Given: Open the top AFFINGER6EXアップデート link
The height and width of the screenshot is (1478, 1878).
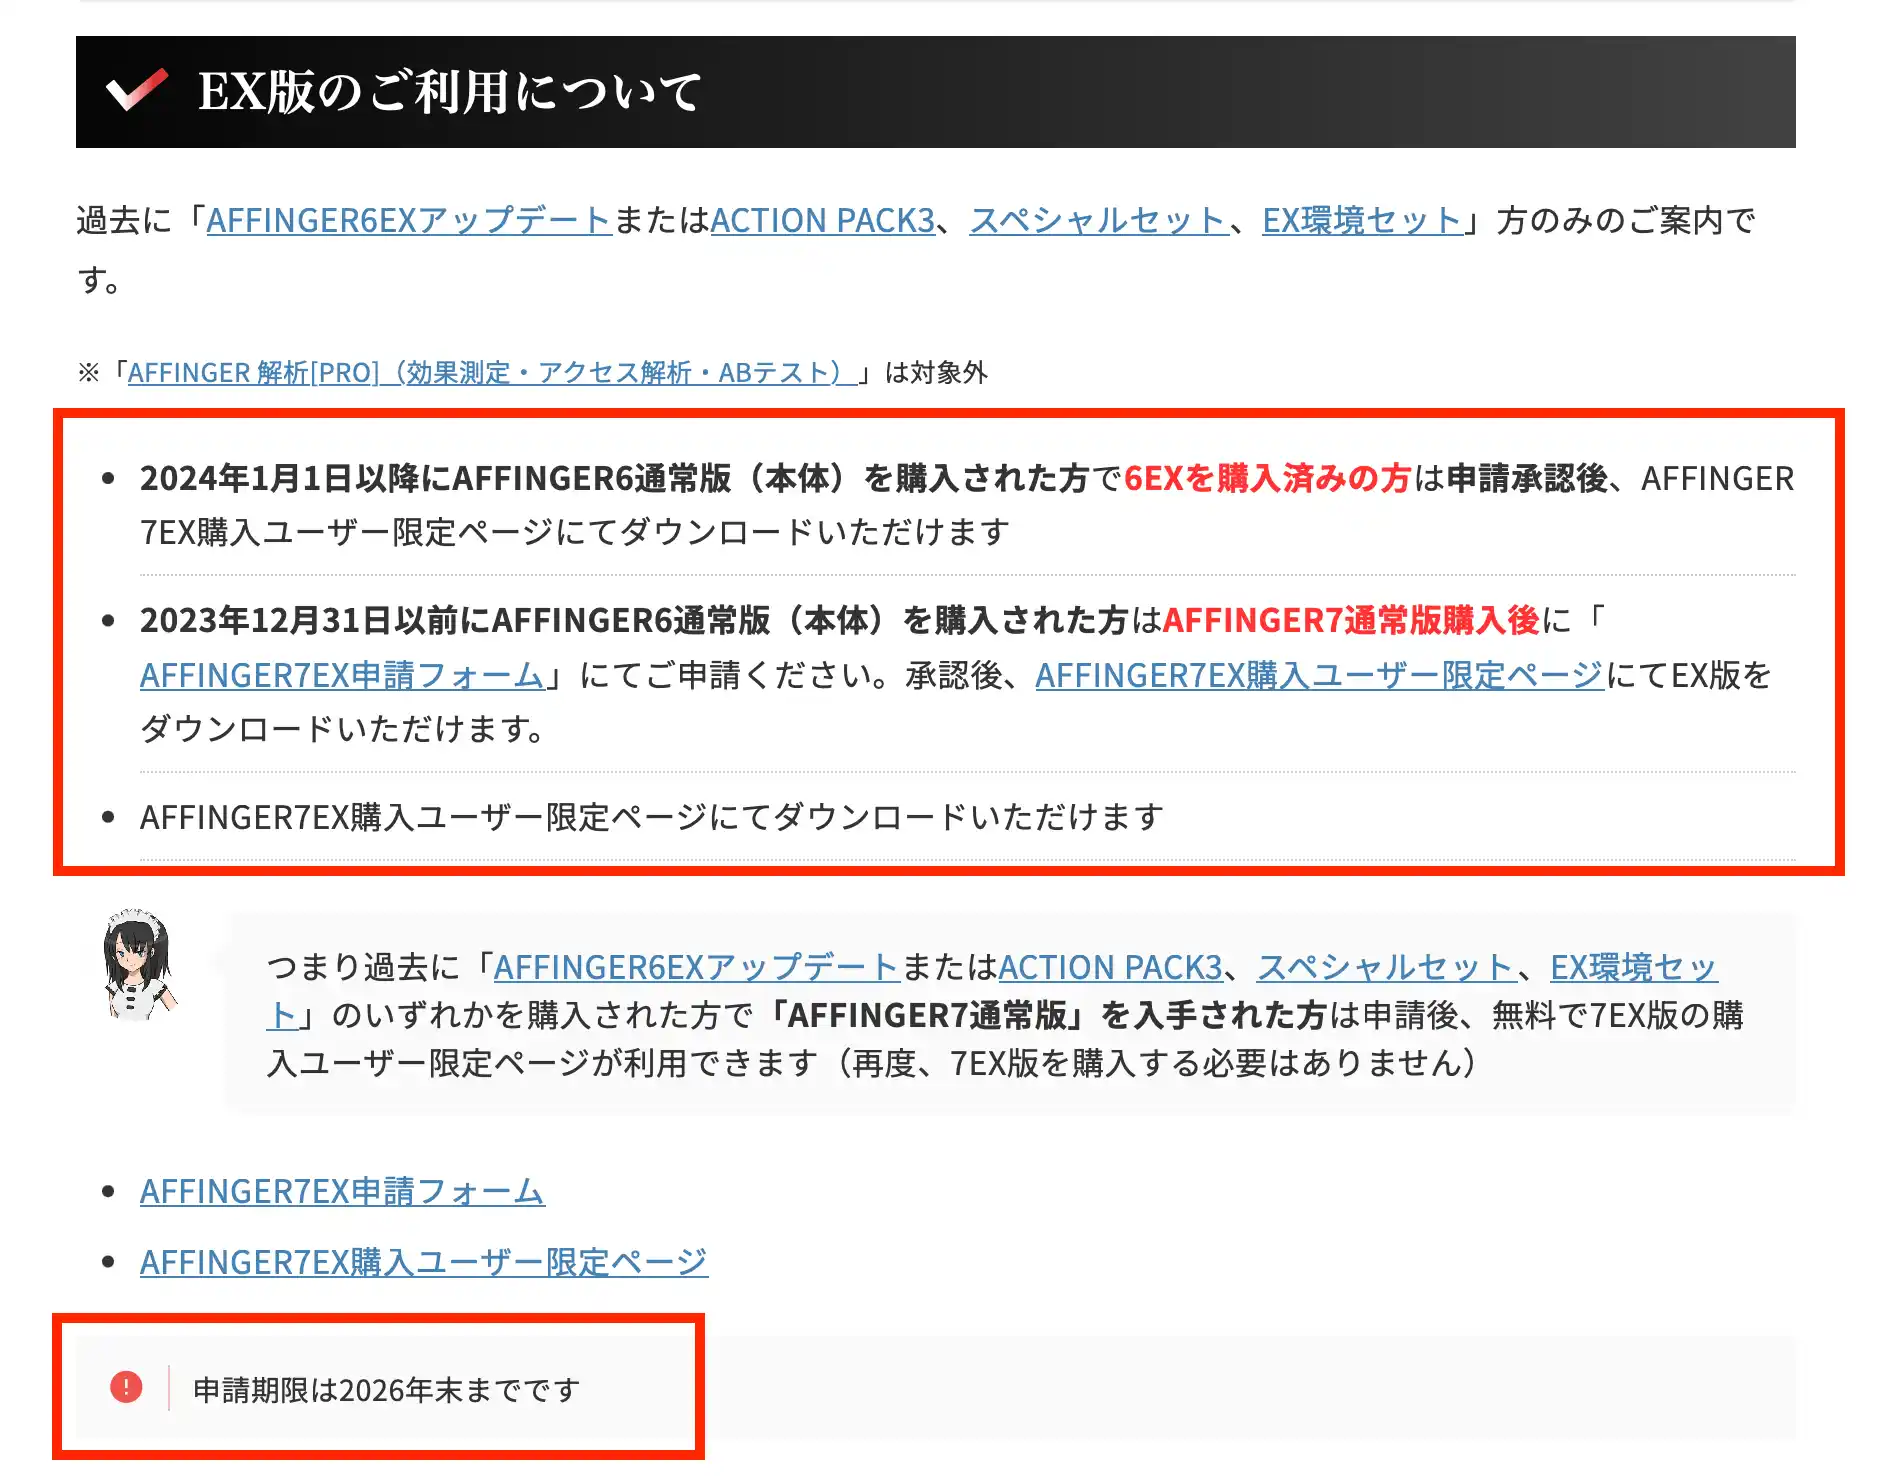Looking at the screenshot, I should pyautogui.click(x=409, y=220).
